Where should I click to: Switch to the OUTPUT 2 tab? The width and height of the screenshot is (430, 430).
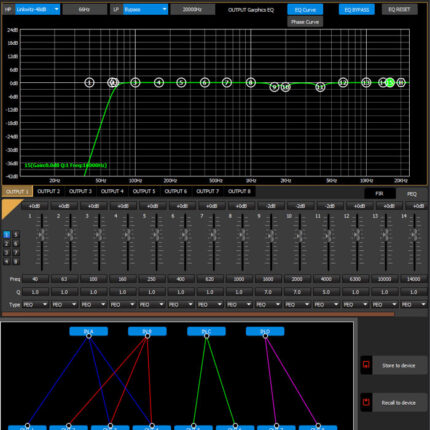pyautogui.click(x=49, y=191)
